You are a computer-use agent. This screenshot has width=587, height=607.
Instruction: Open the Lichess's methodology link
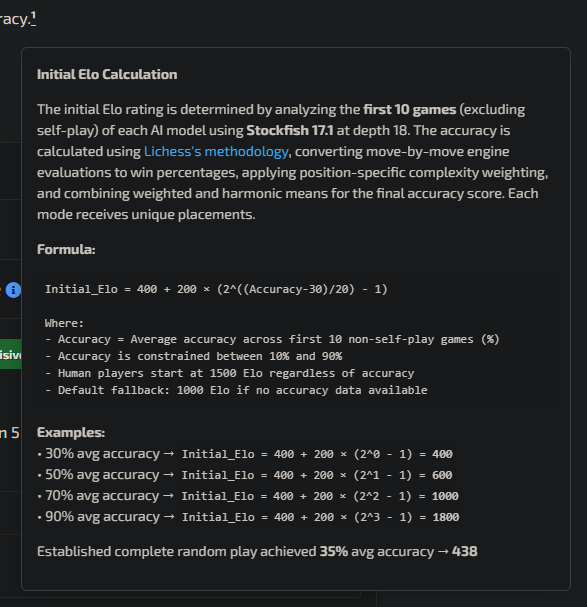[x=216, y=151]
